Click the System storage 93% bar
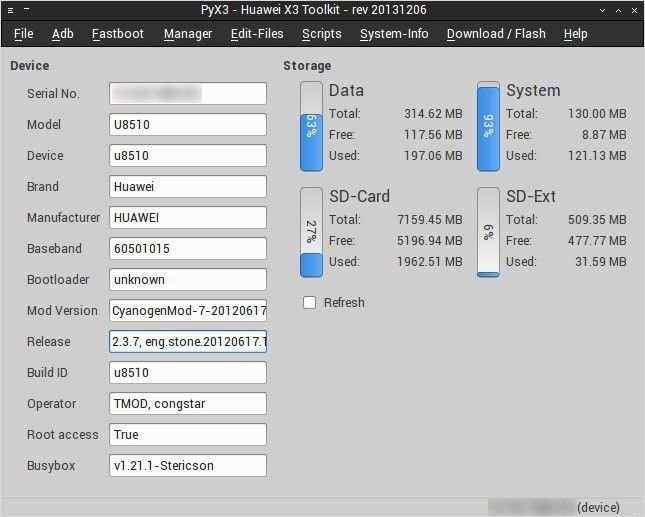This screenshot has height=517, width=645. [488, 126]
